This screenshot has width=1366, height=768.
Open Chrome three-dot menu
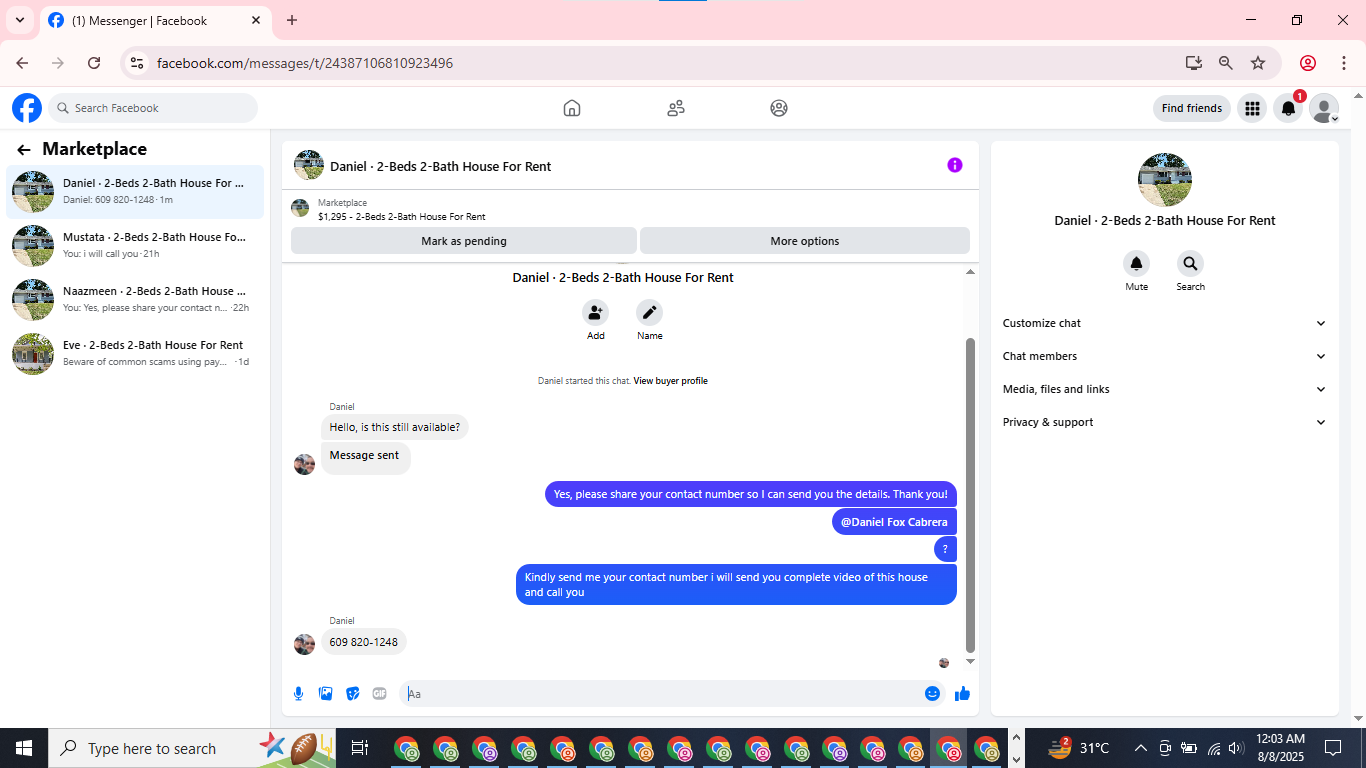pyautogui.click(x=1343, y=63)
